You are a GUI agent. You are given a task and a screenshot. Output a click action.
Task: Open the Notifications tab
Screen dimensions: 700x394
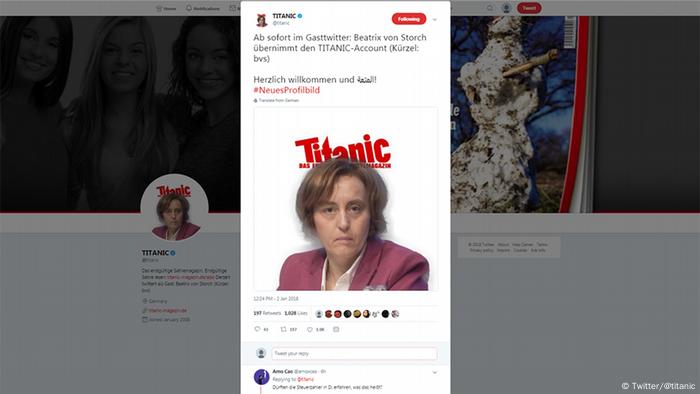point(203,8)
